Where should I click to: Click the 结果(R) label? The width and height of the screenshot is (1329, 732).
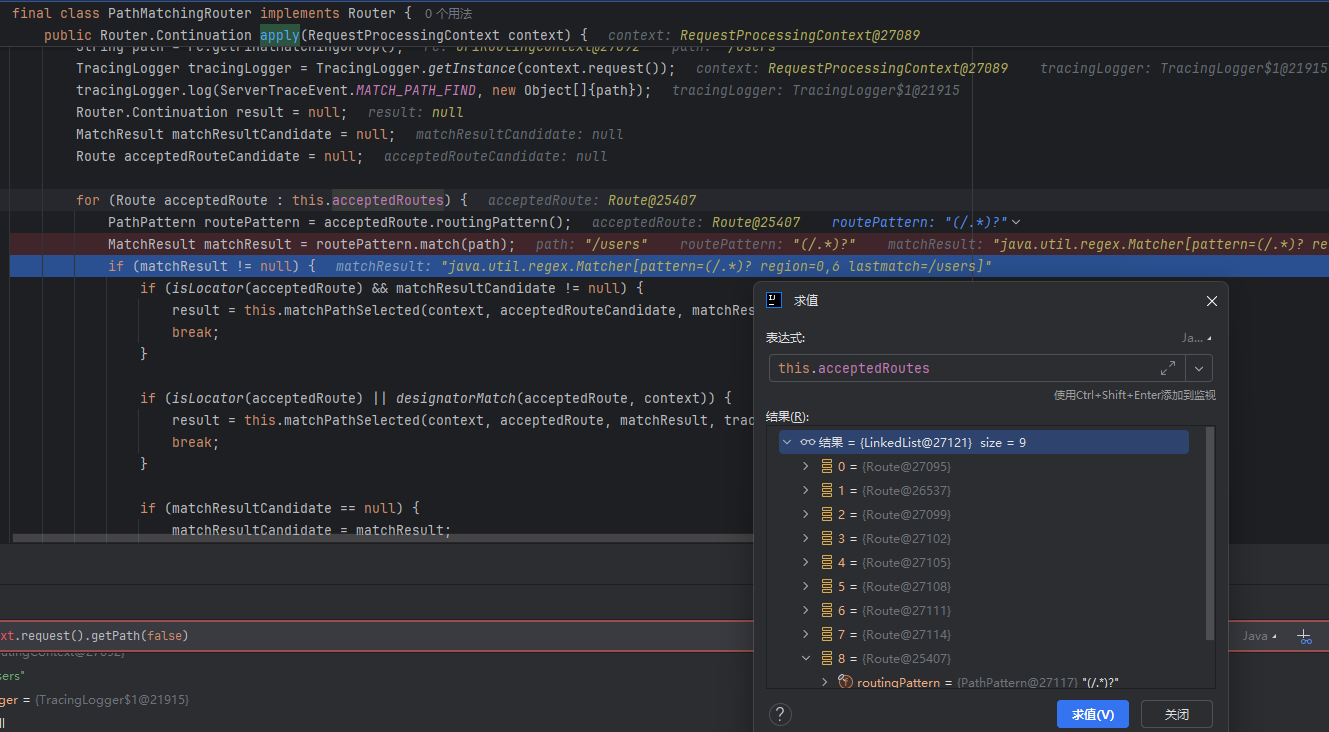[787, 416]
